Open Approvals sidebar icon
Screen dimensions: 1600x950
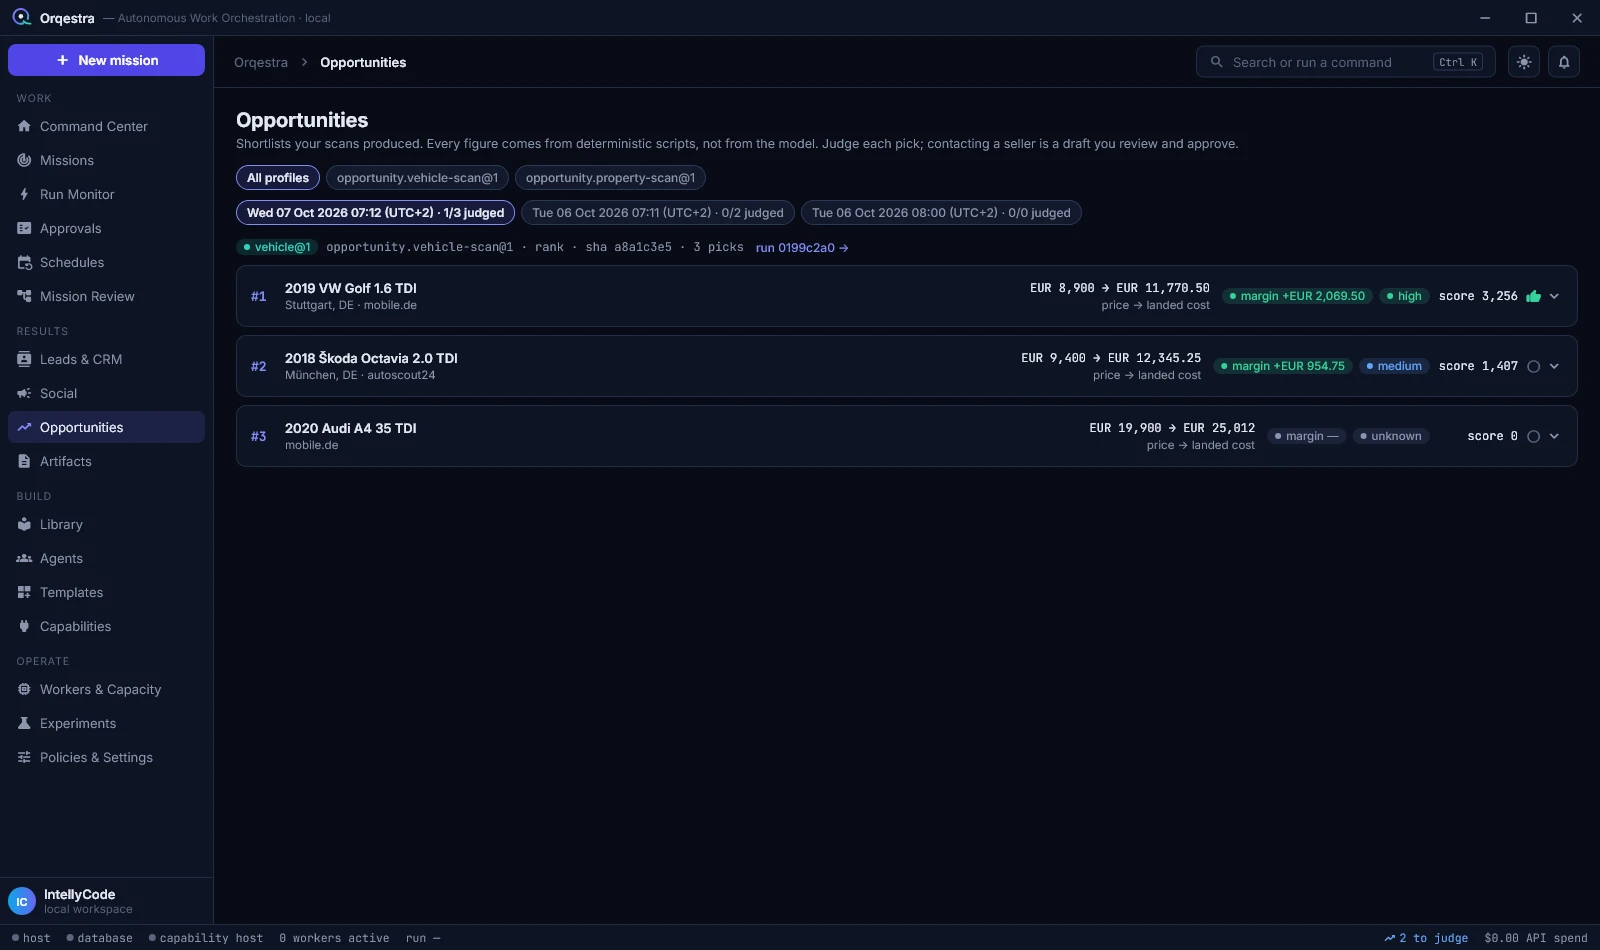pos(24,228)
